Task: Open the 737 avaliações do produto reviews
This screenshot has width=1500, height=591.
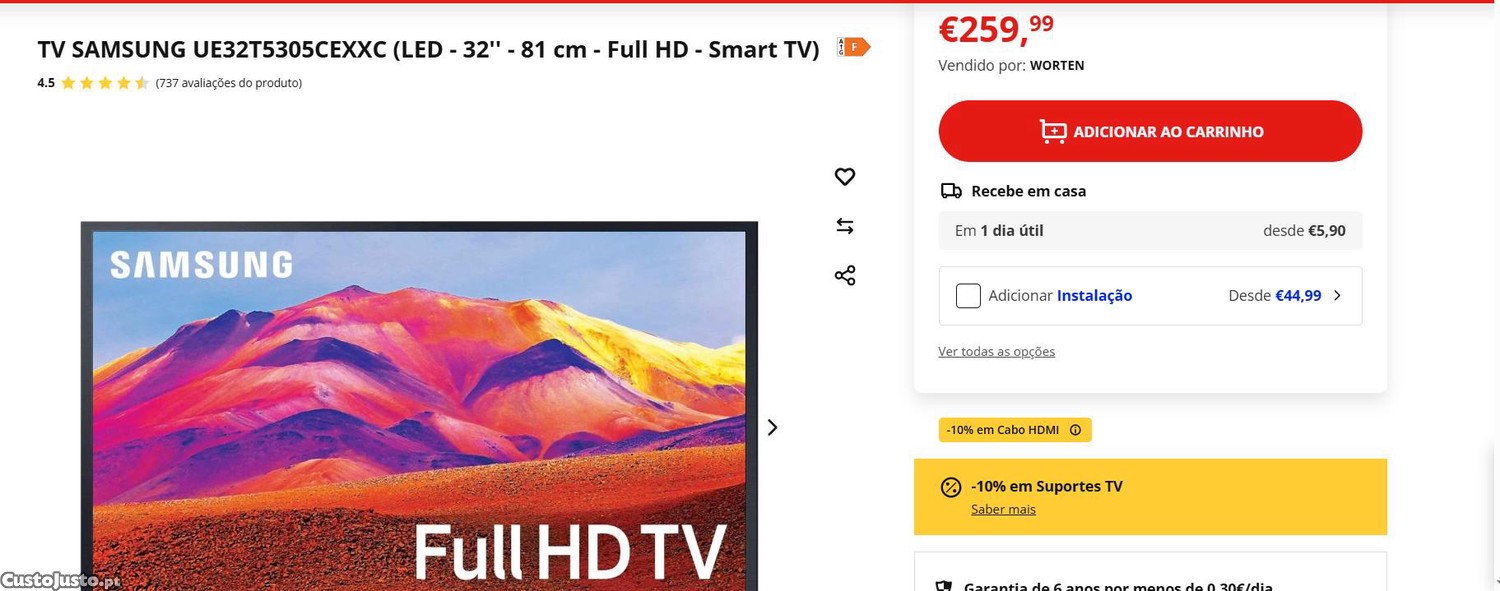Action: [x=229, y=83]
